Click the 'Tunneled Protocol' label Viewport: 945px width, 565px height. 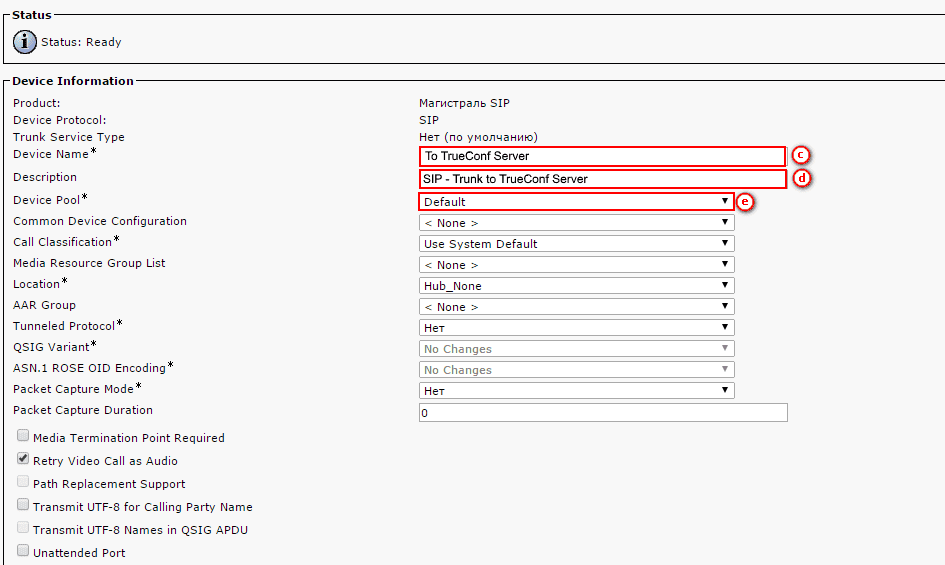pos(64,326)
